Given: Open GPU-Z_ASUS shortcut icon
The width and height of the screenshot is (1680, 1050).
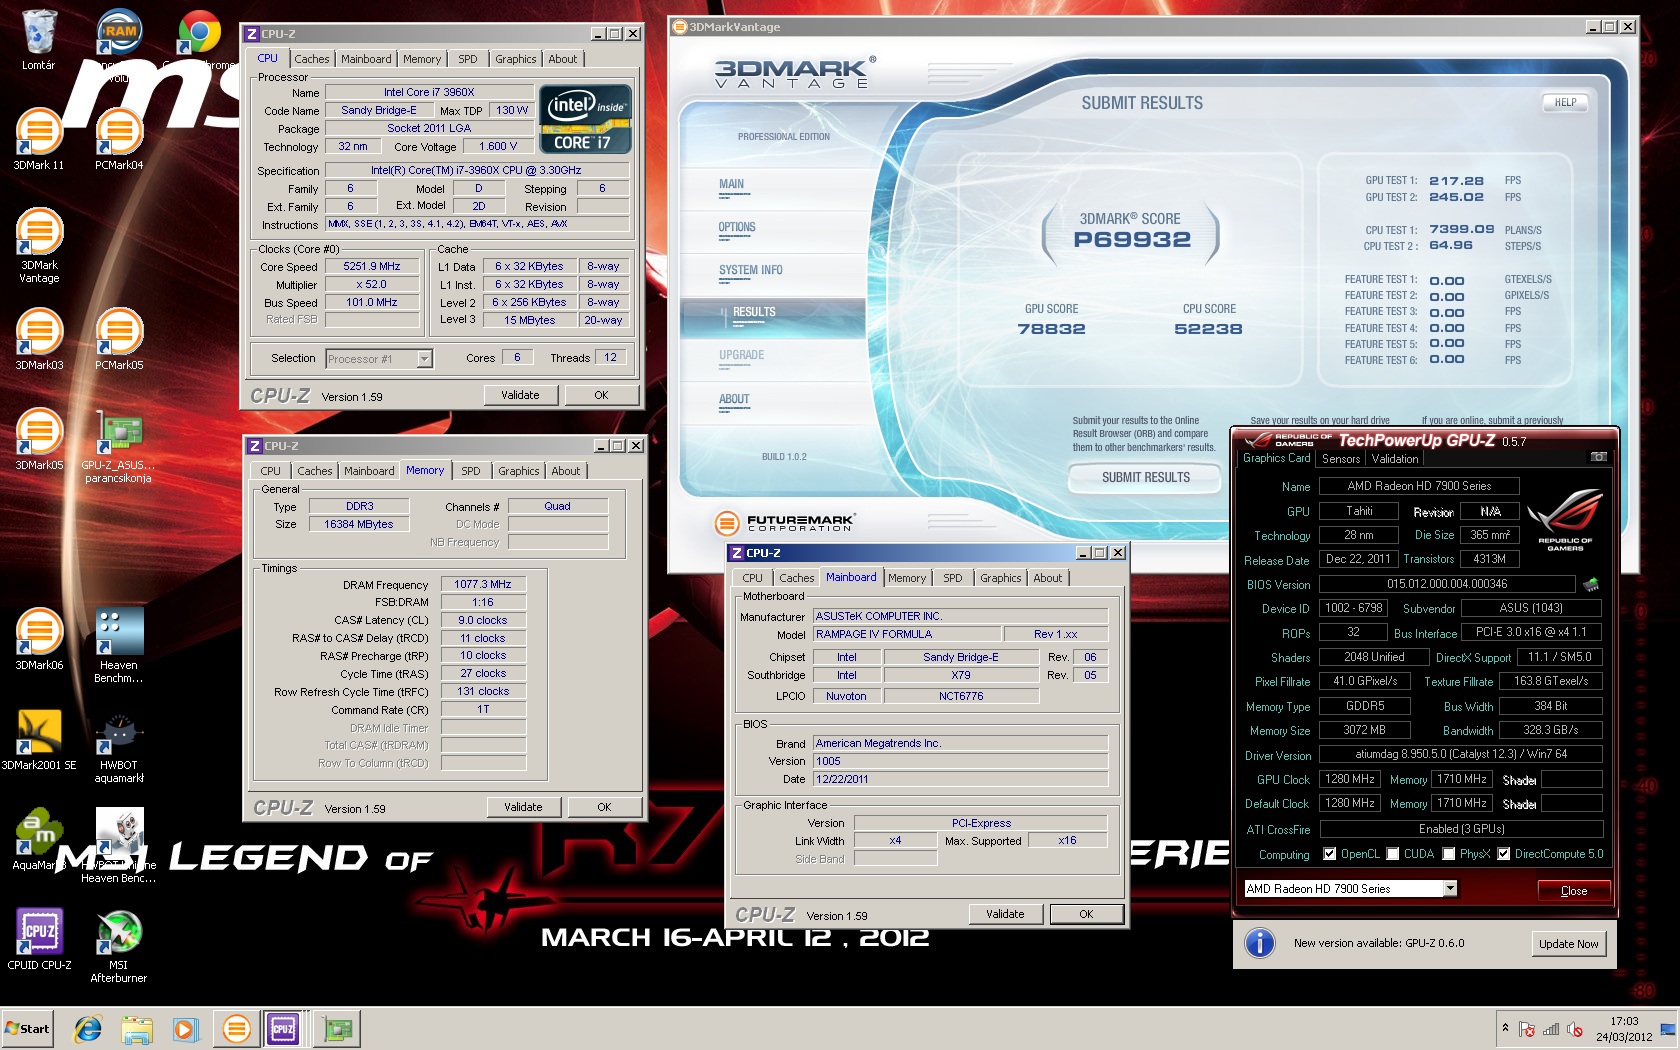Looking at the screenshot, I should pyautogui.click(x=119, y=446).
